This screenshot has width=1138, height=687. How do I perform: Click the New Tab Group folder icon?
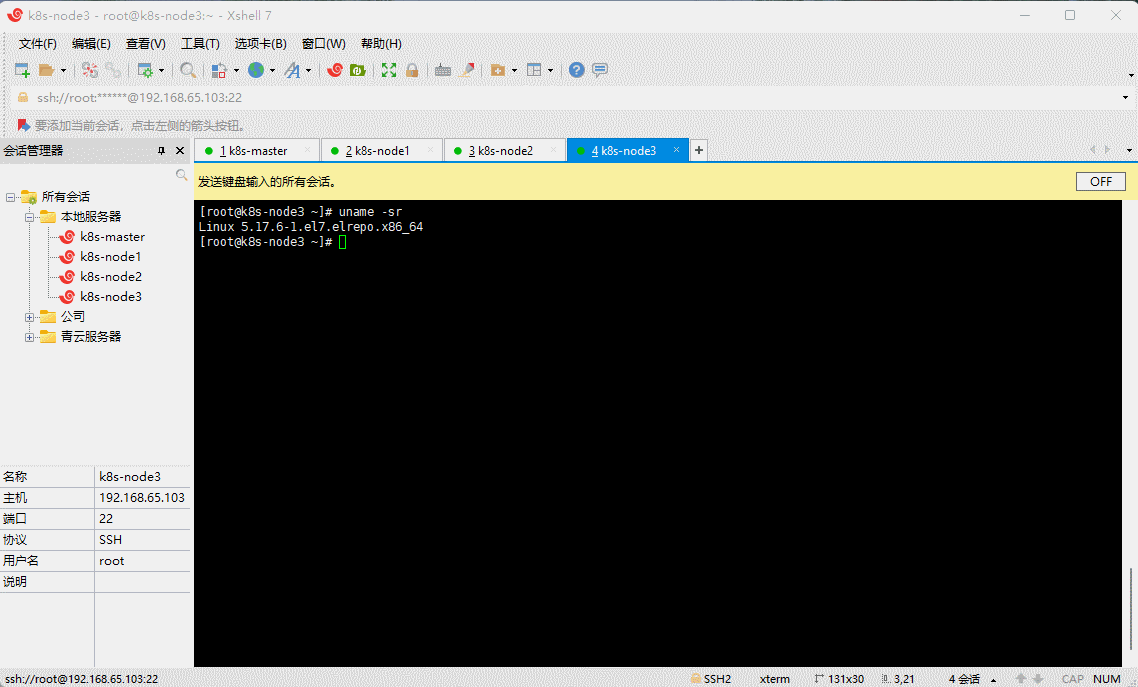point(498,70)
